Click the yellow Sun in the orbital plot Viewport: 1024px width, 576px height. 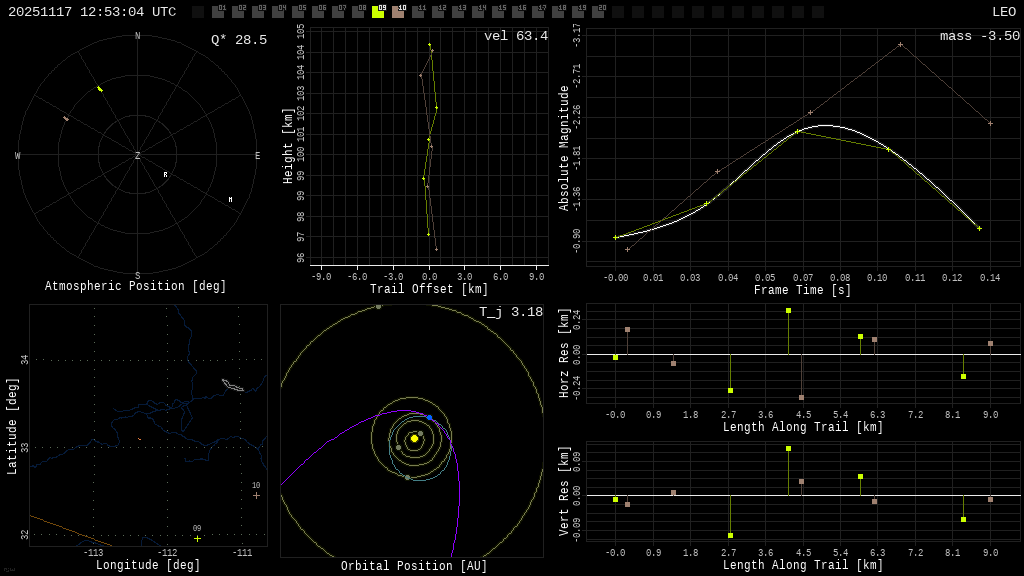(x=414, y=438)
